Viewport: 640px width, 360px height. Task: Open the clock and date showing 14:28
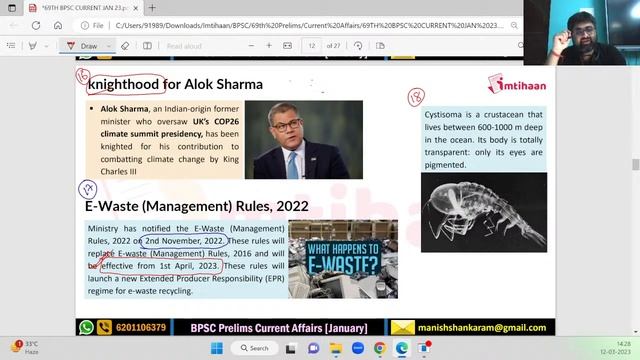click(616, 348)
